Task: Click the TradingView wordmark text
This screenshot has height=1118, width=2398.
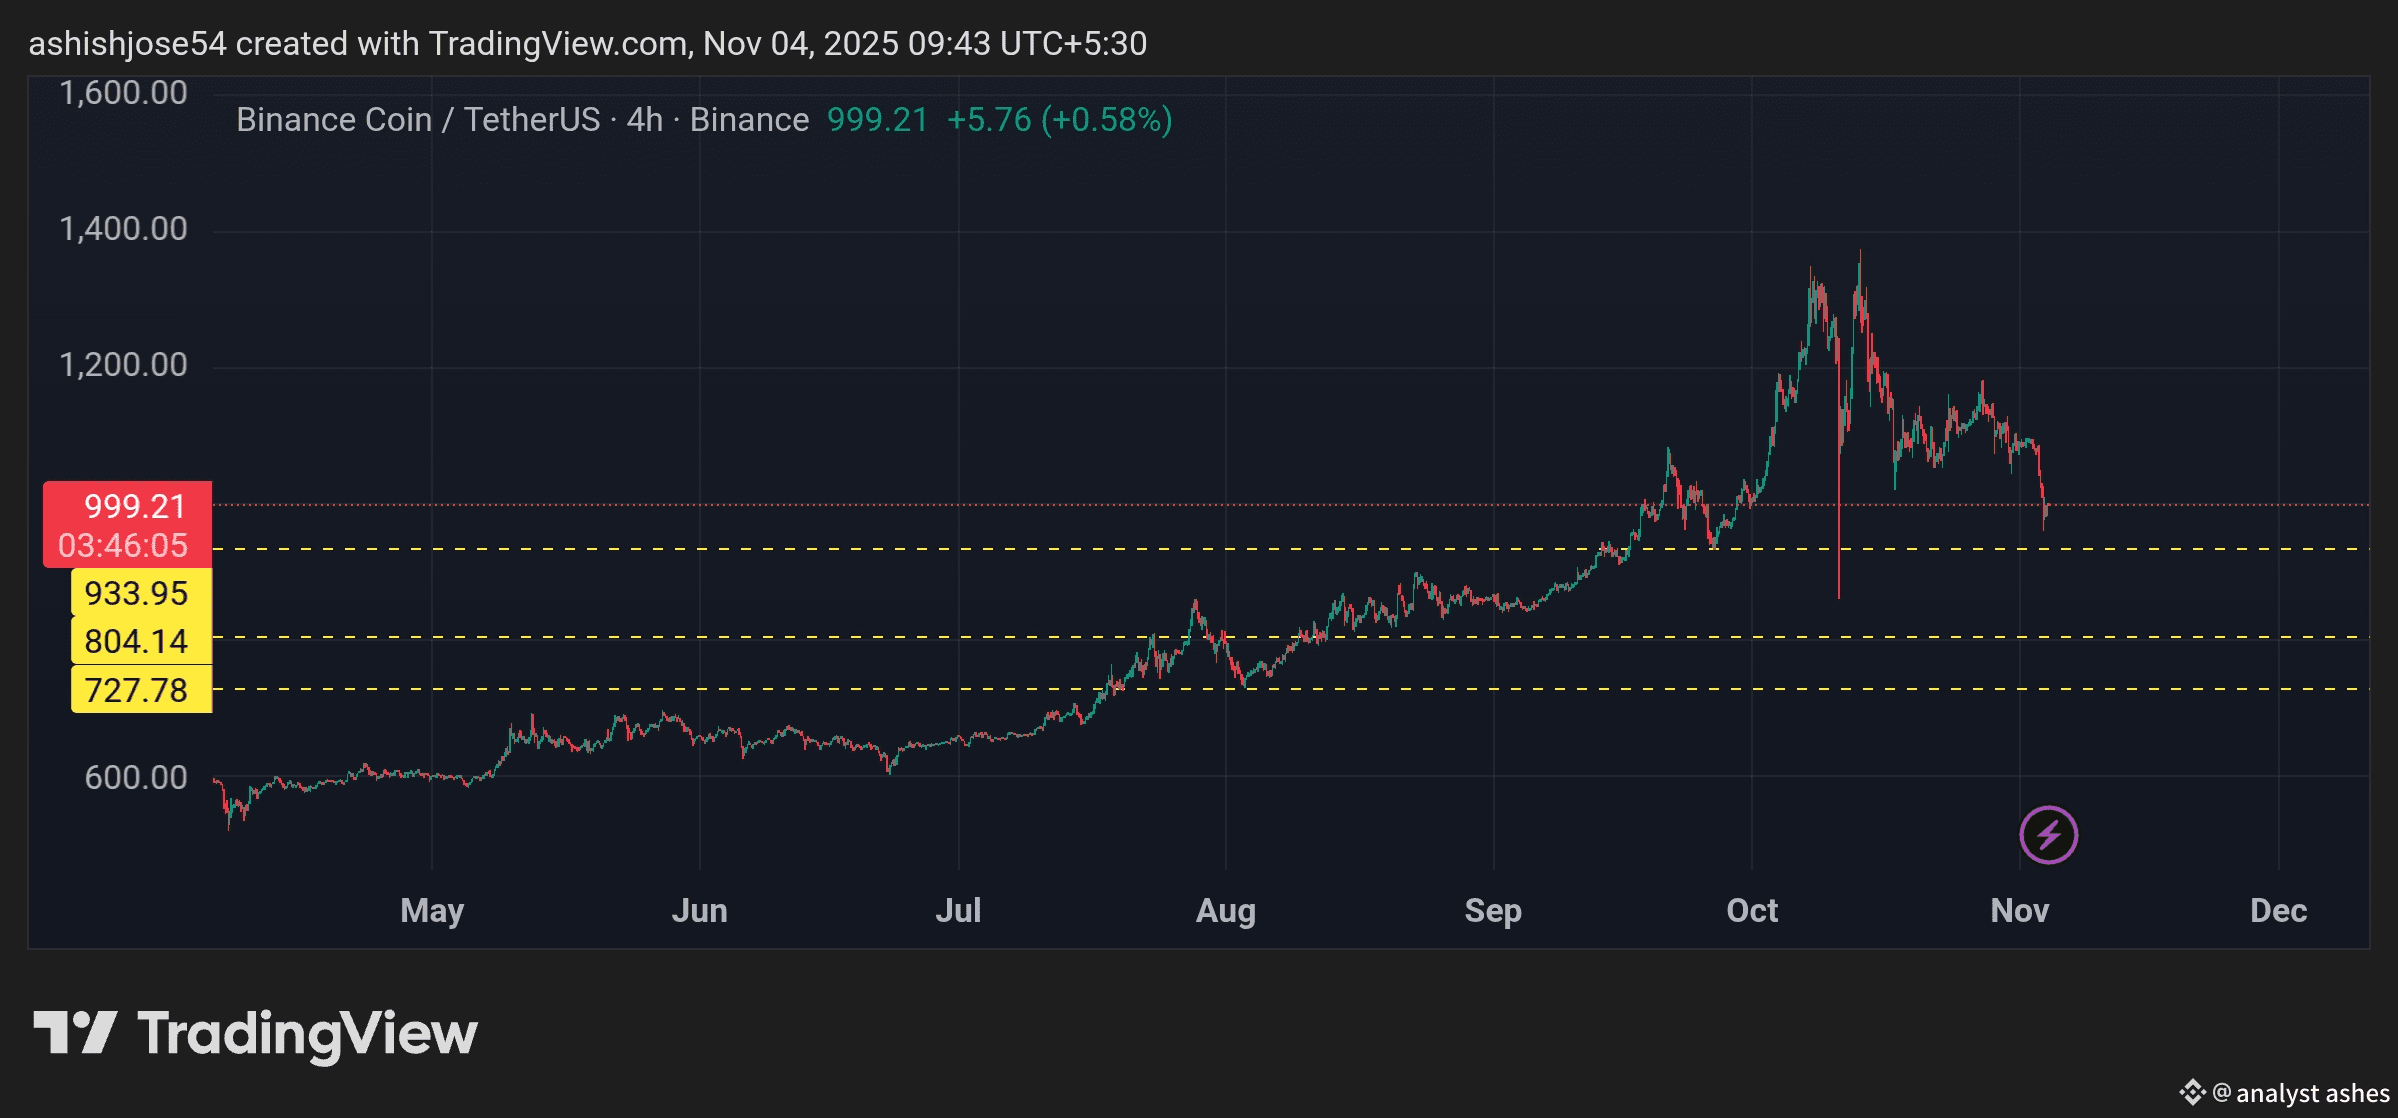Action: point(307,1034)
